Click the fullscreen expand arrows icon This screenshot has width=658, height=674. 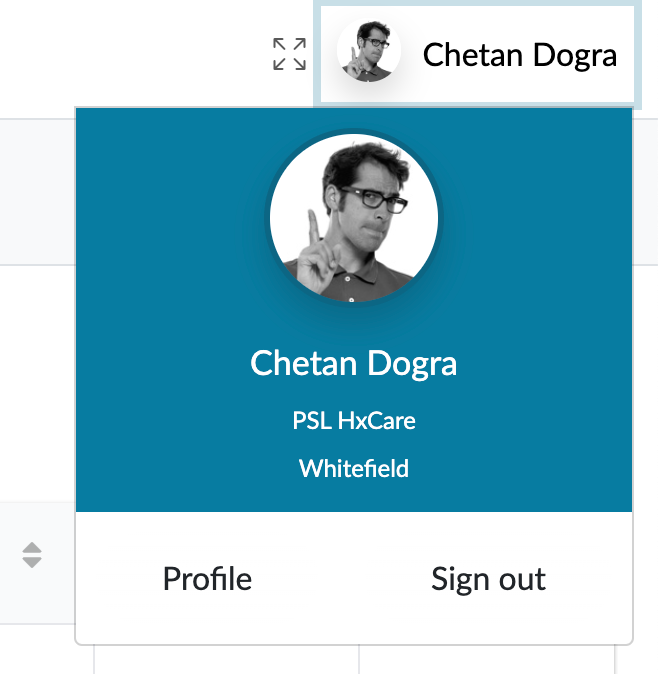(289, 54)
